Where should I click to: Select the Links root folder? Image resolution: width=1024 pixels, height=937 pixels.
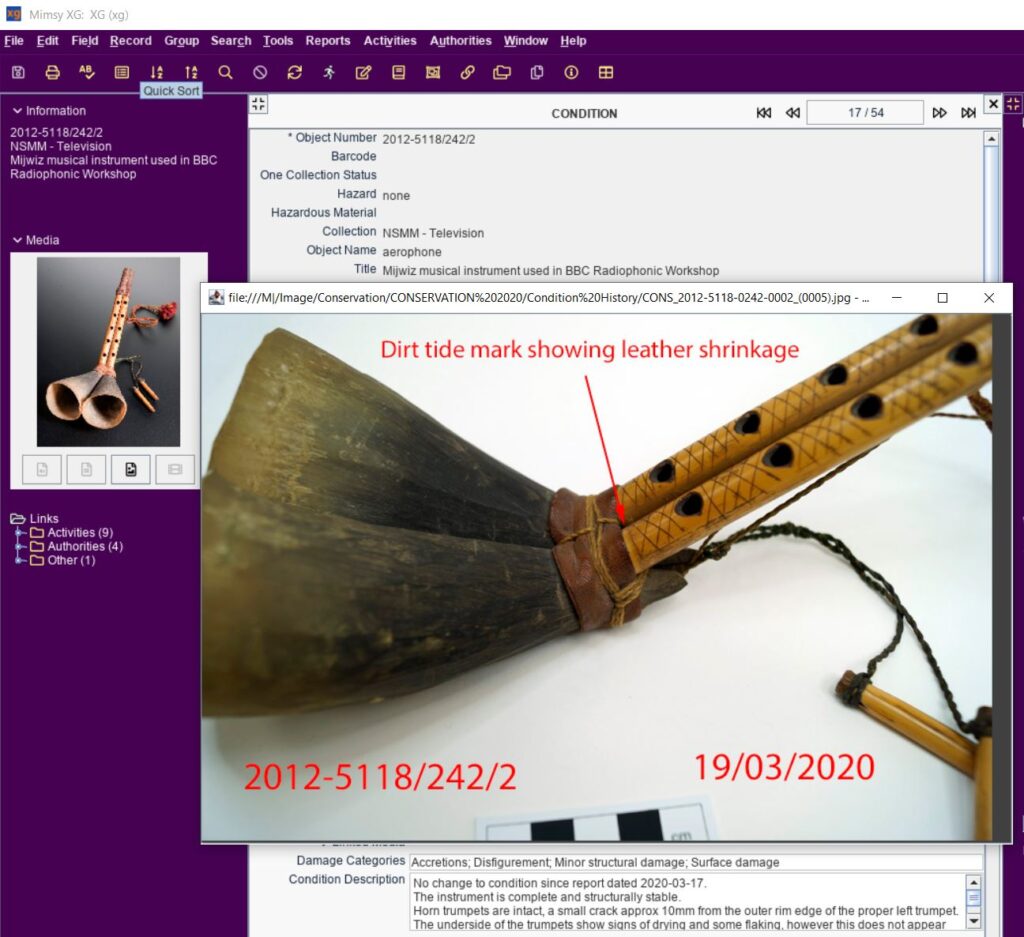point(35,518)
